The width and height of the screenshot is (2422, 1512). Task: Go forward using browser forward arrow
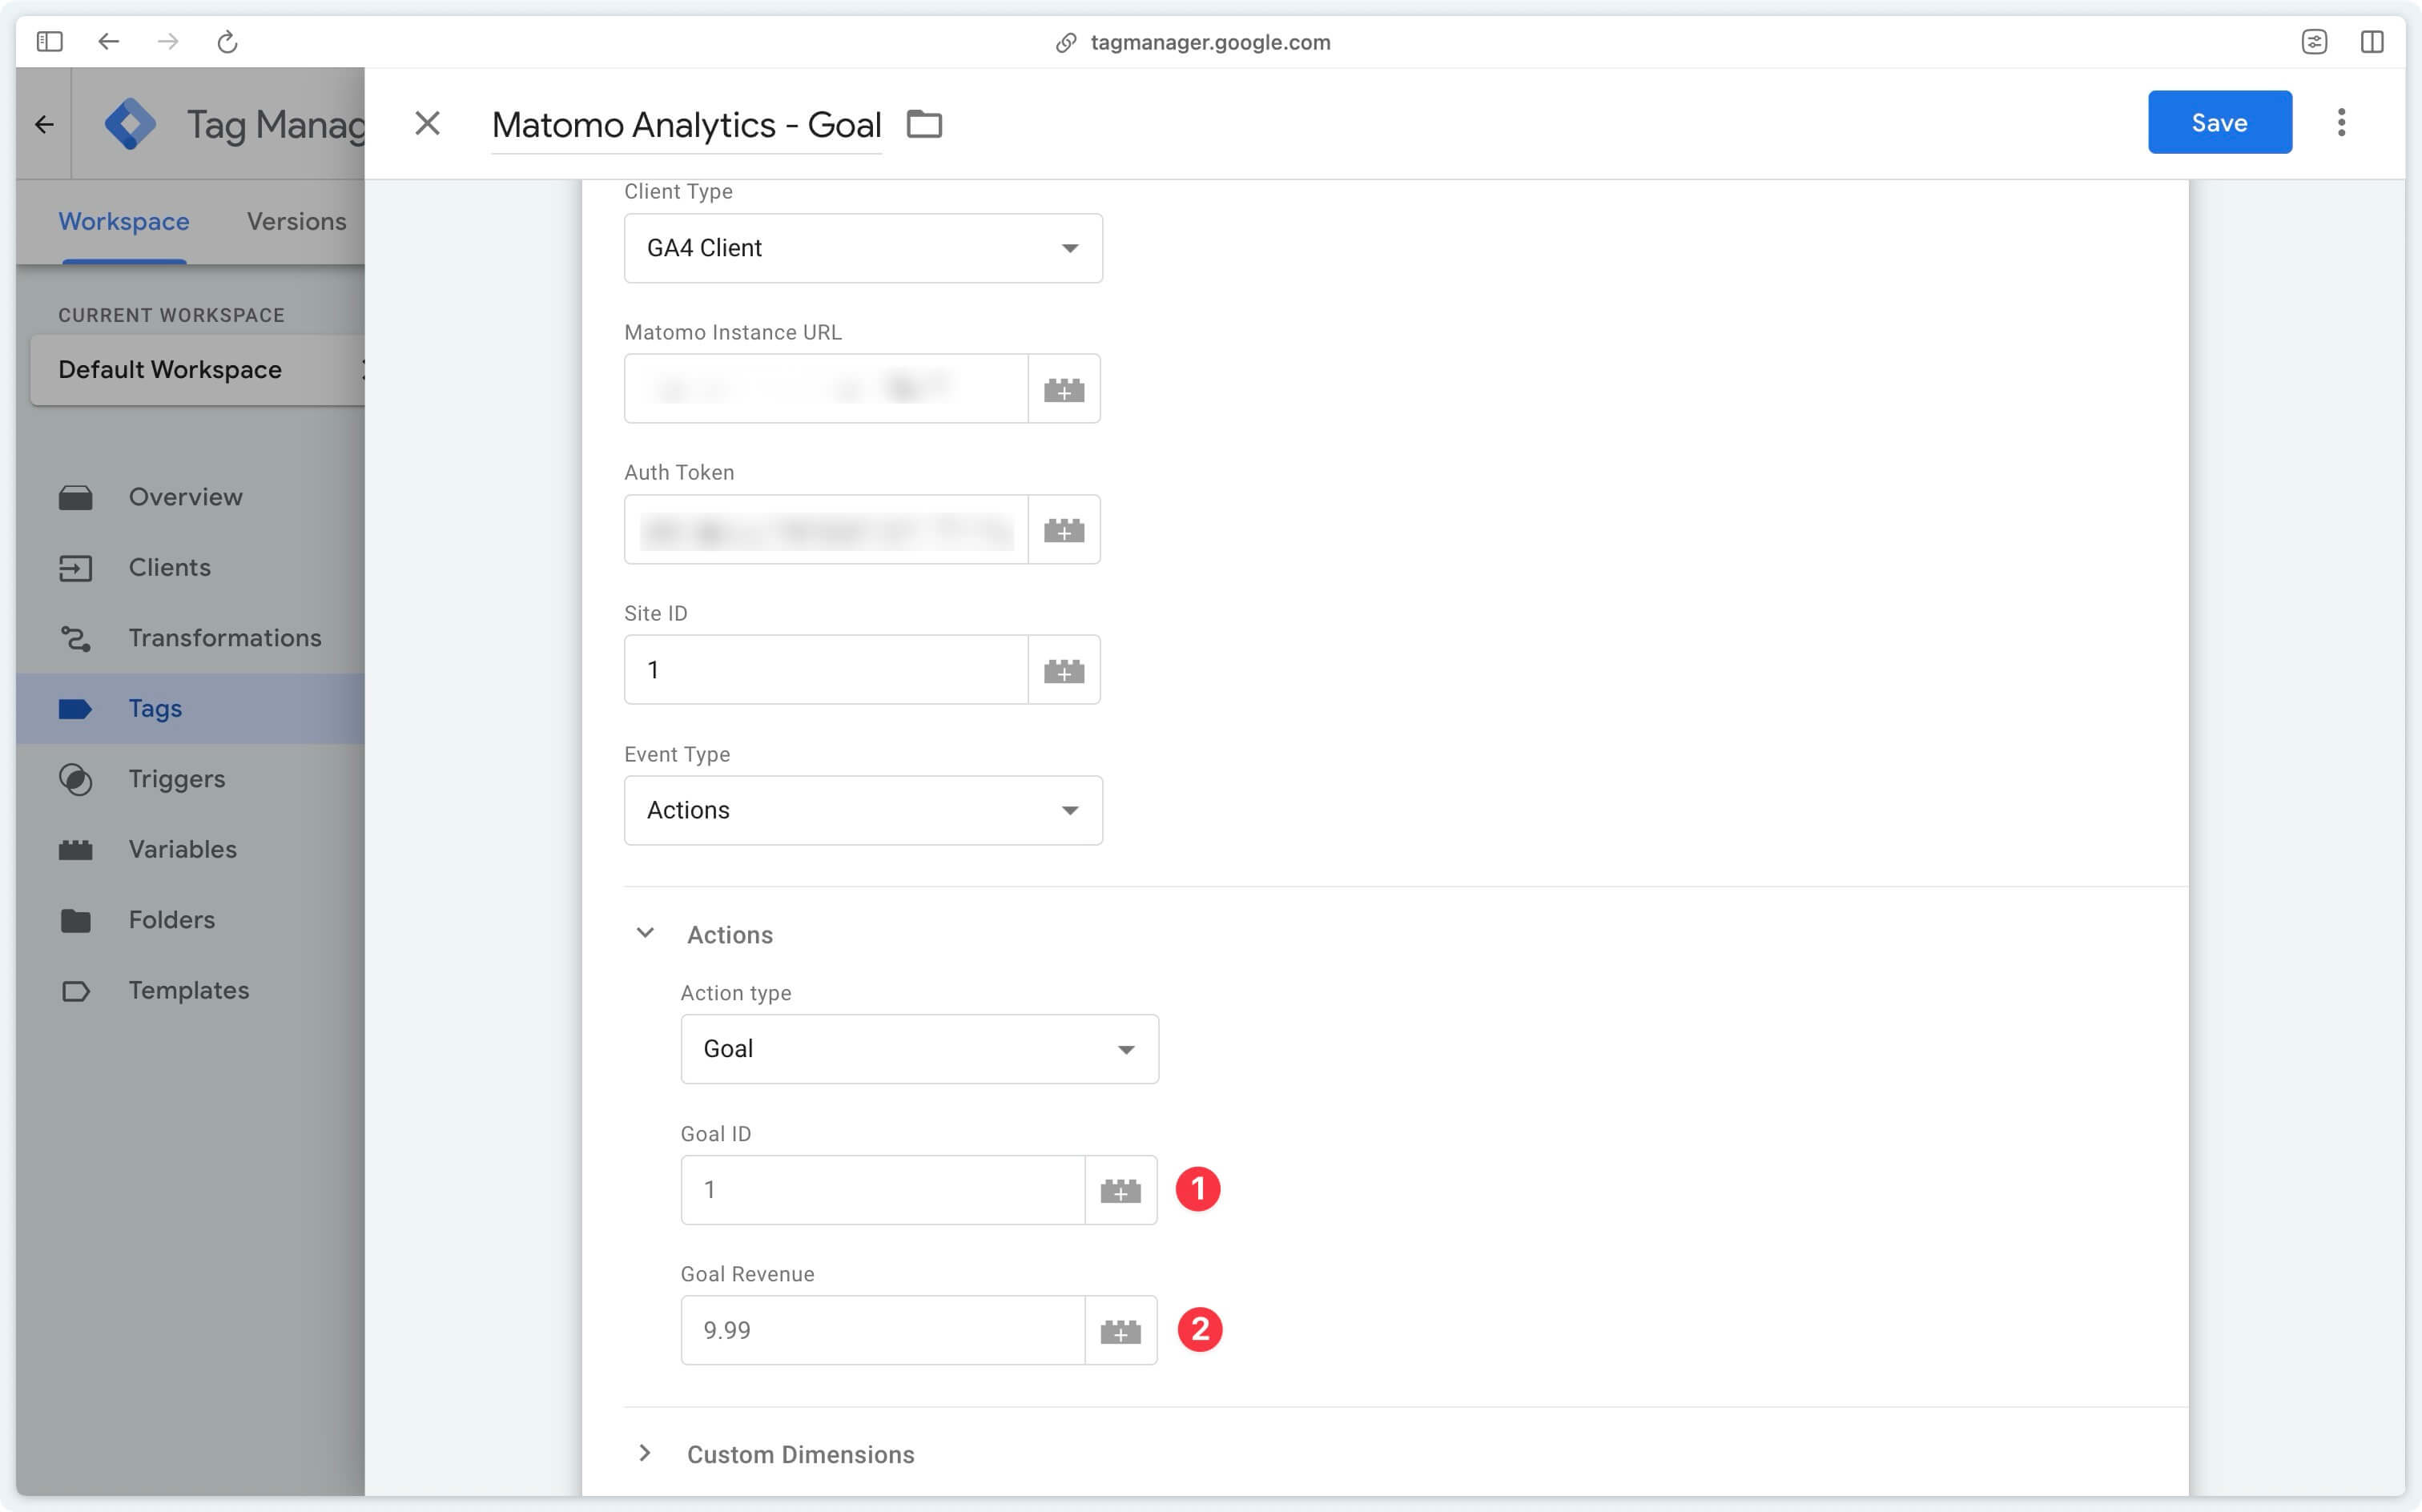[x=168, y=42]
